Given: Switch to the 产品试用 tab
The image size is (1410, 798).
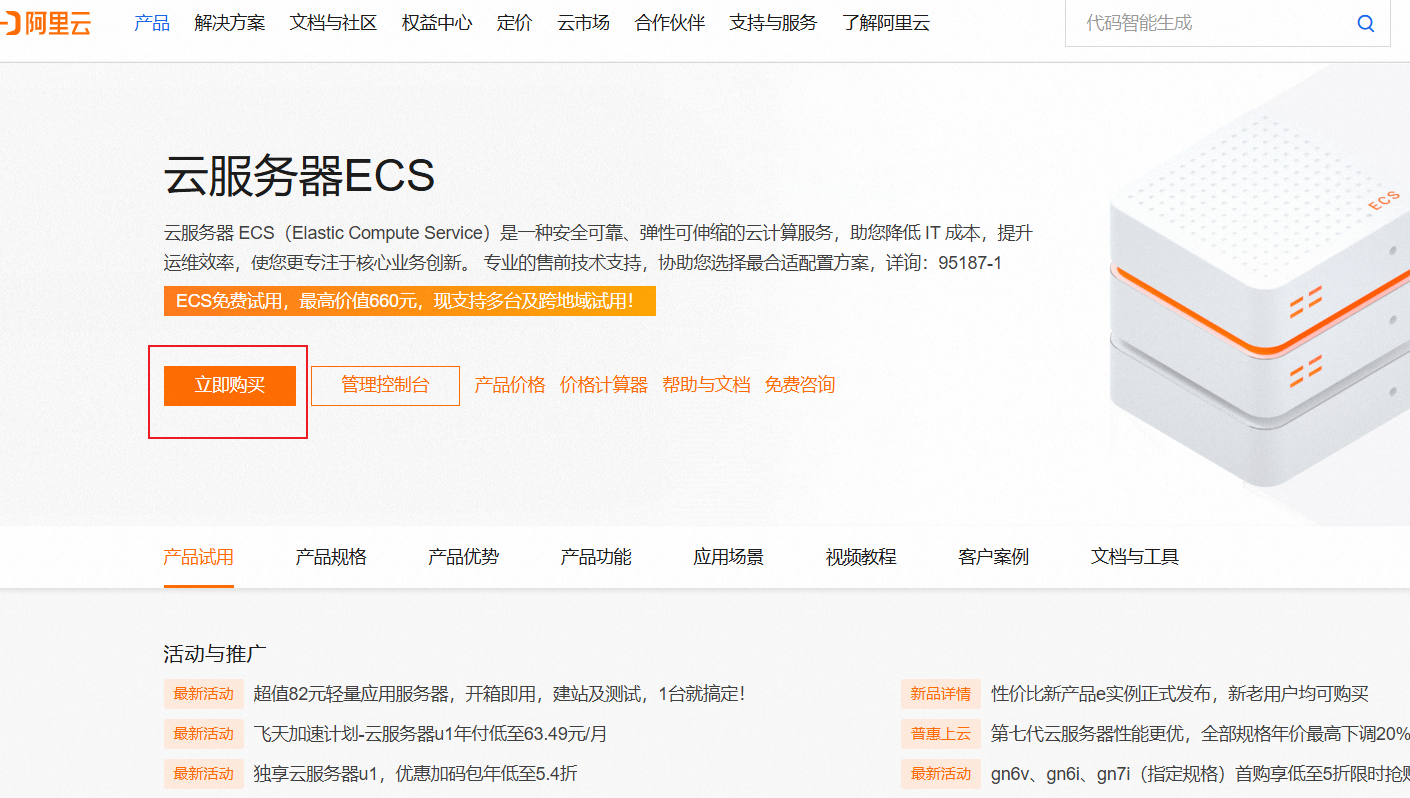Looking at the screenshot, I should (x=198, y=557).
